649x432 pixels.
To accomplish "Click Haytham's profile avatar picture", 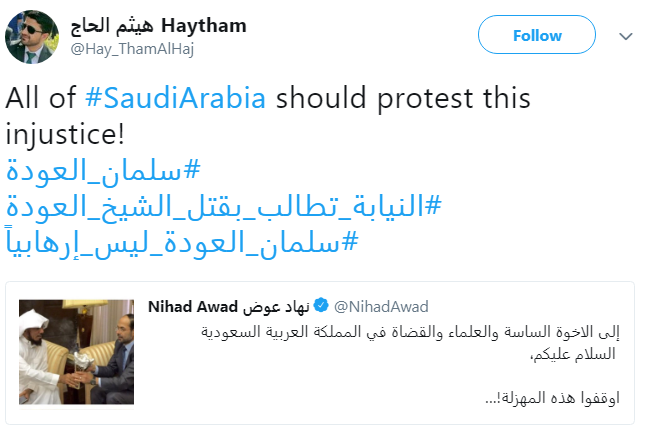I will [x=35, y=35].
